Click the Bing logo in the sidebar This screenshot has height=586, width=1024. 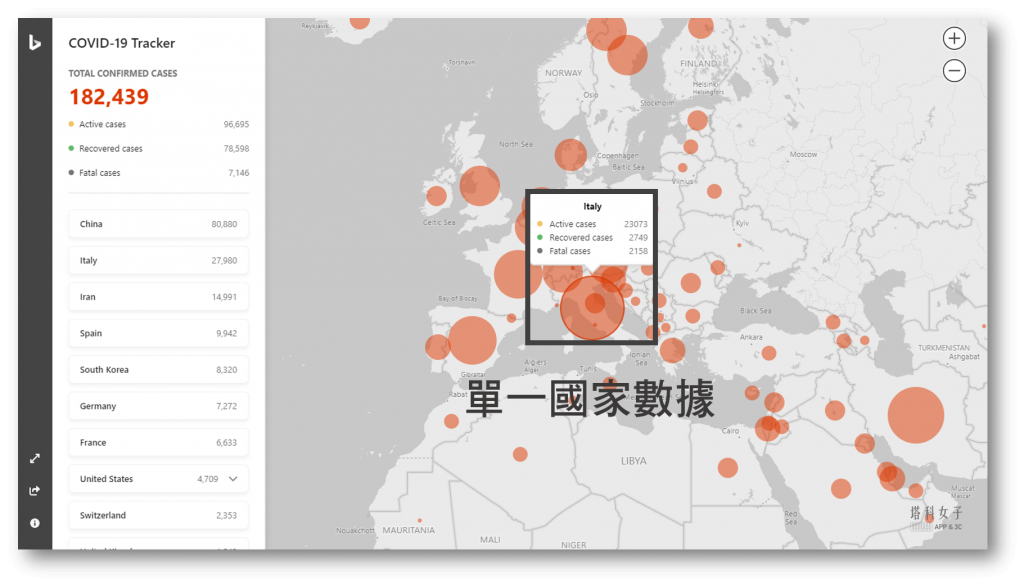coord(34,42)
